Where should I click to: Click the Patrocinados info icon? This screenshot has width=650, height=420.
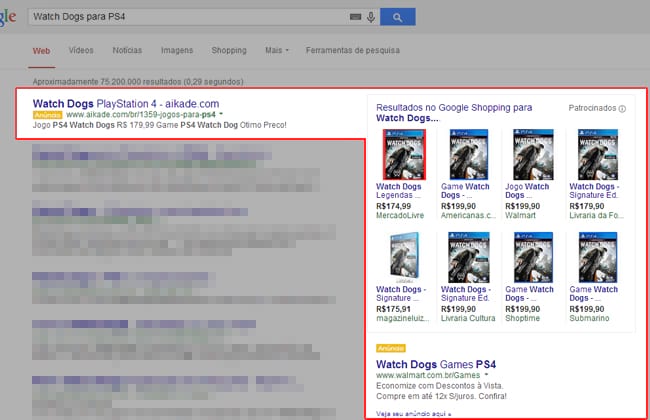pyautogui.click(x=622, y=109)
